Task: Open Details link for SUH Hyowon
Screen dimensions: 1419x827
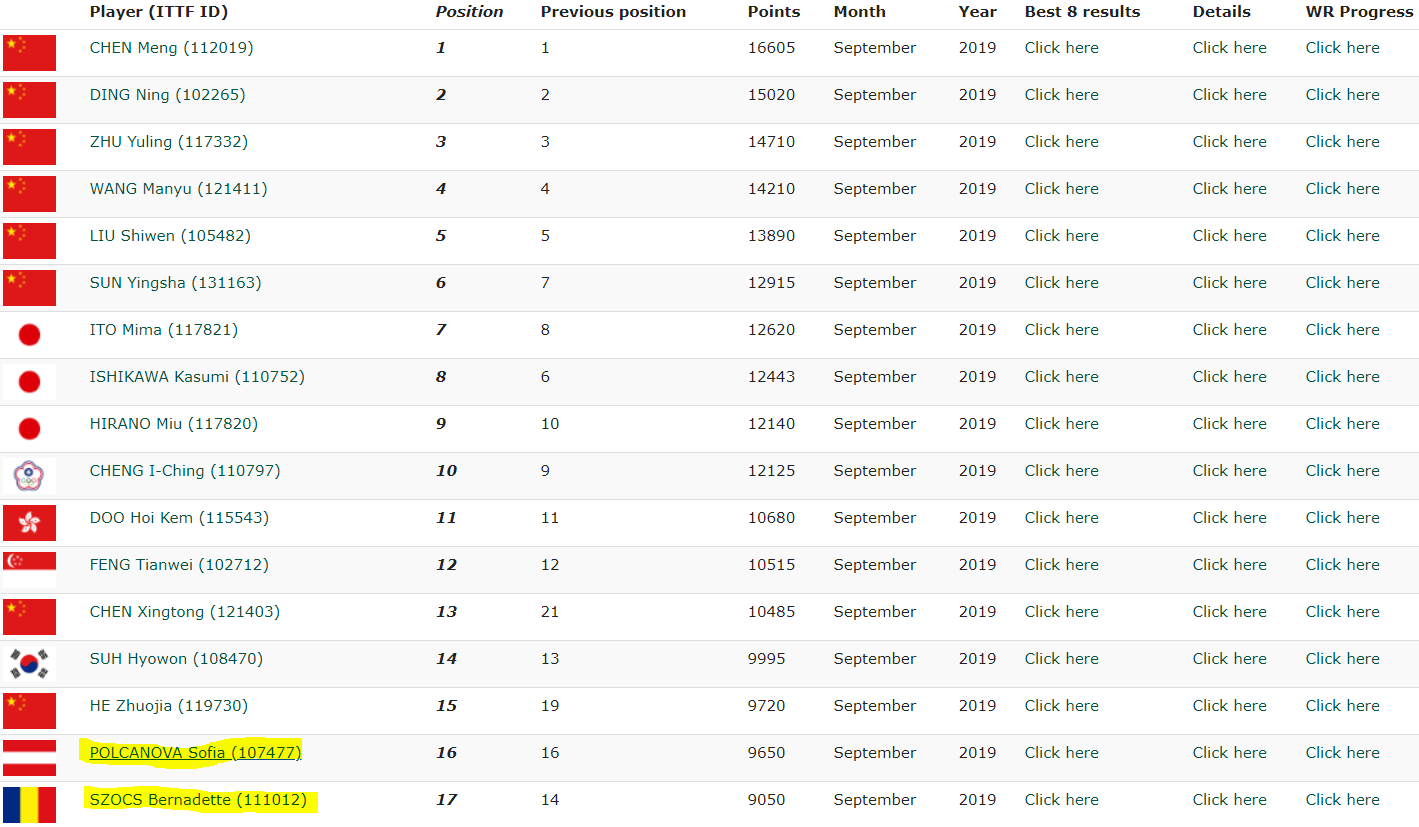Action: click(x=1229, y=659)
